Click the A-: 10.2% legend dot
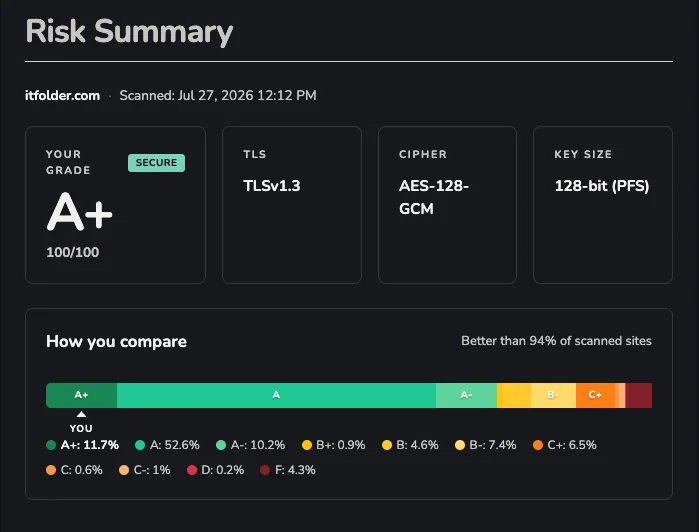Viewport: 699px width, 532px height. coord(221,445)
